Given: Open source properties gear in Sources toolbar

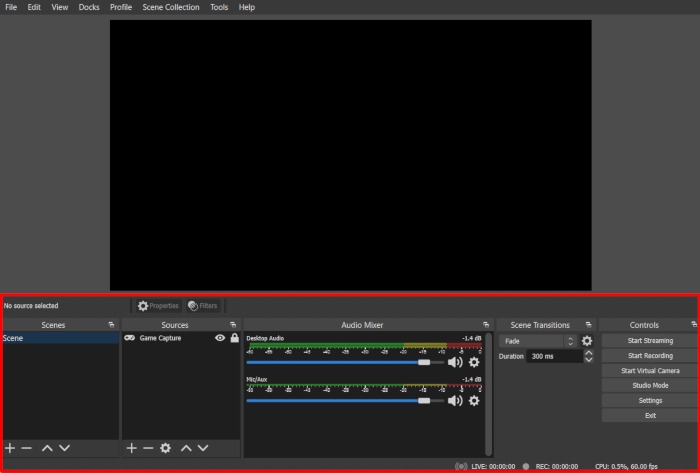Looking at the screenshot, I should (166, 448).
